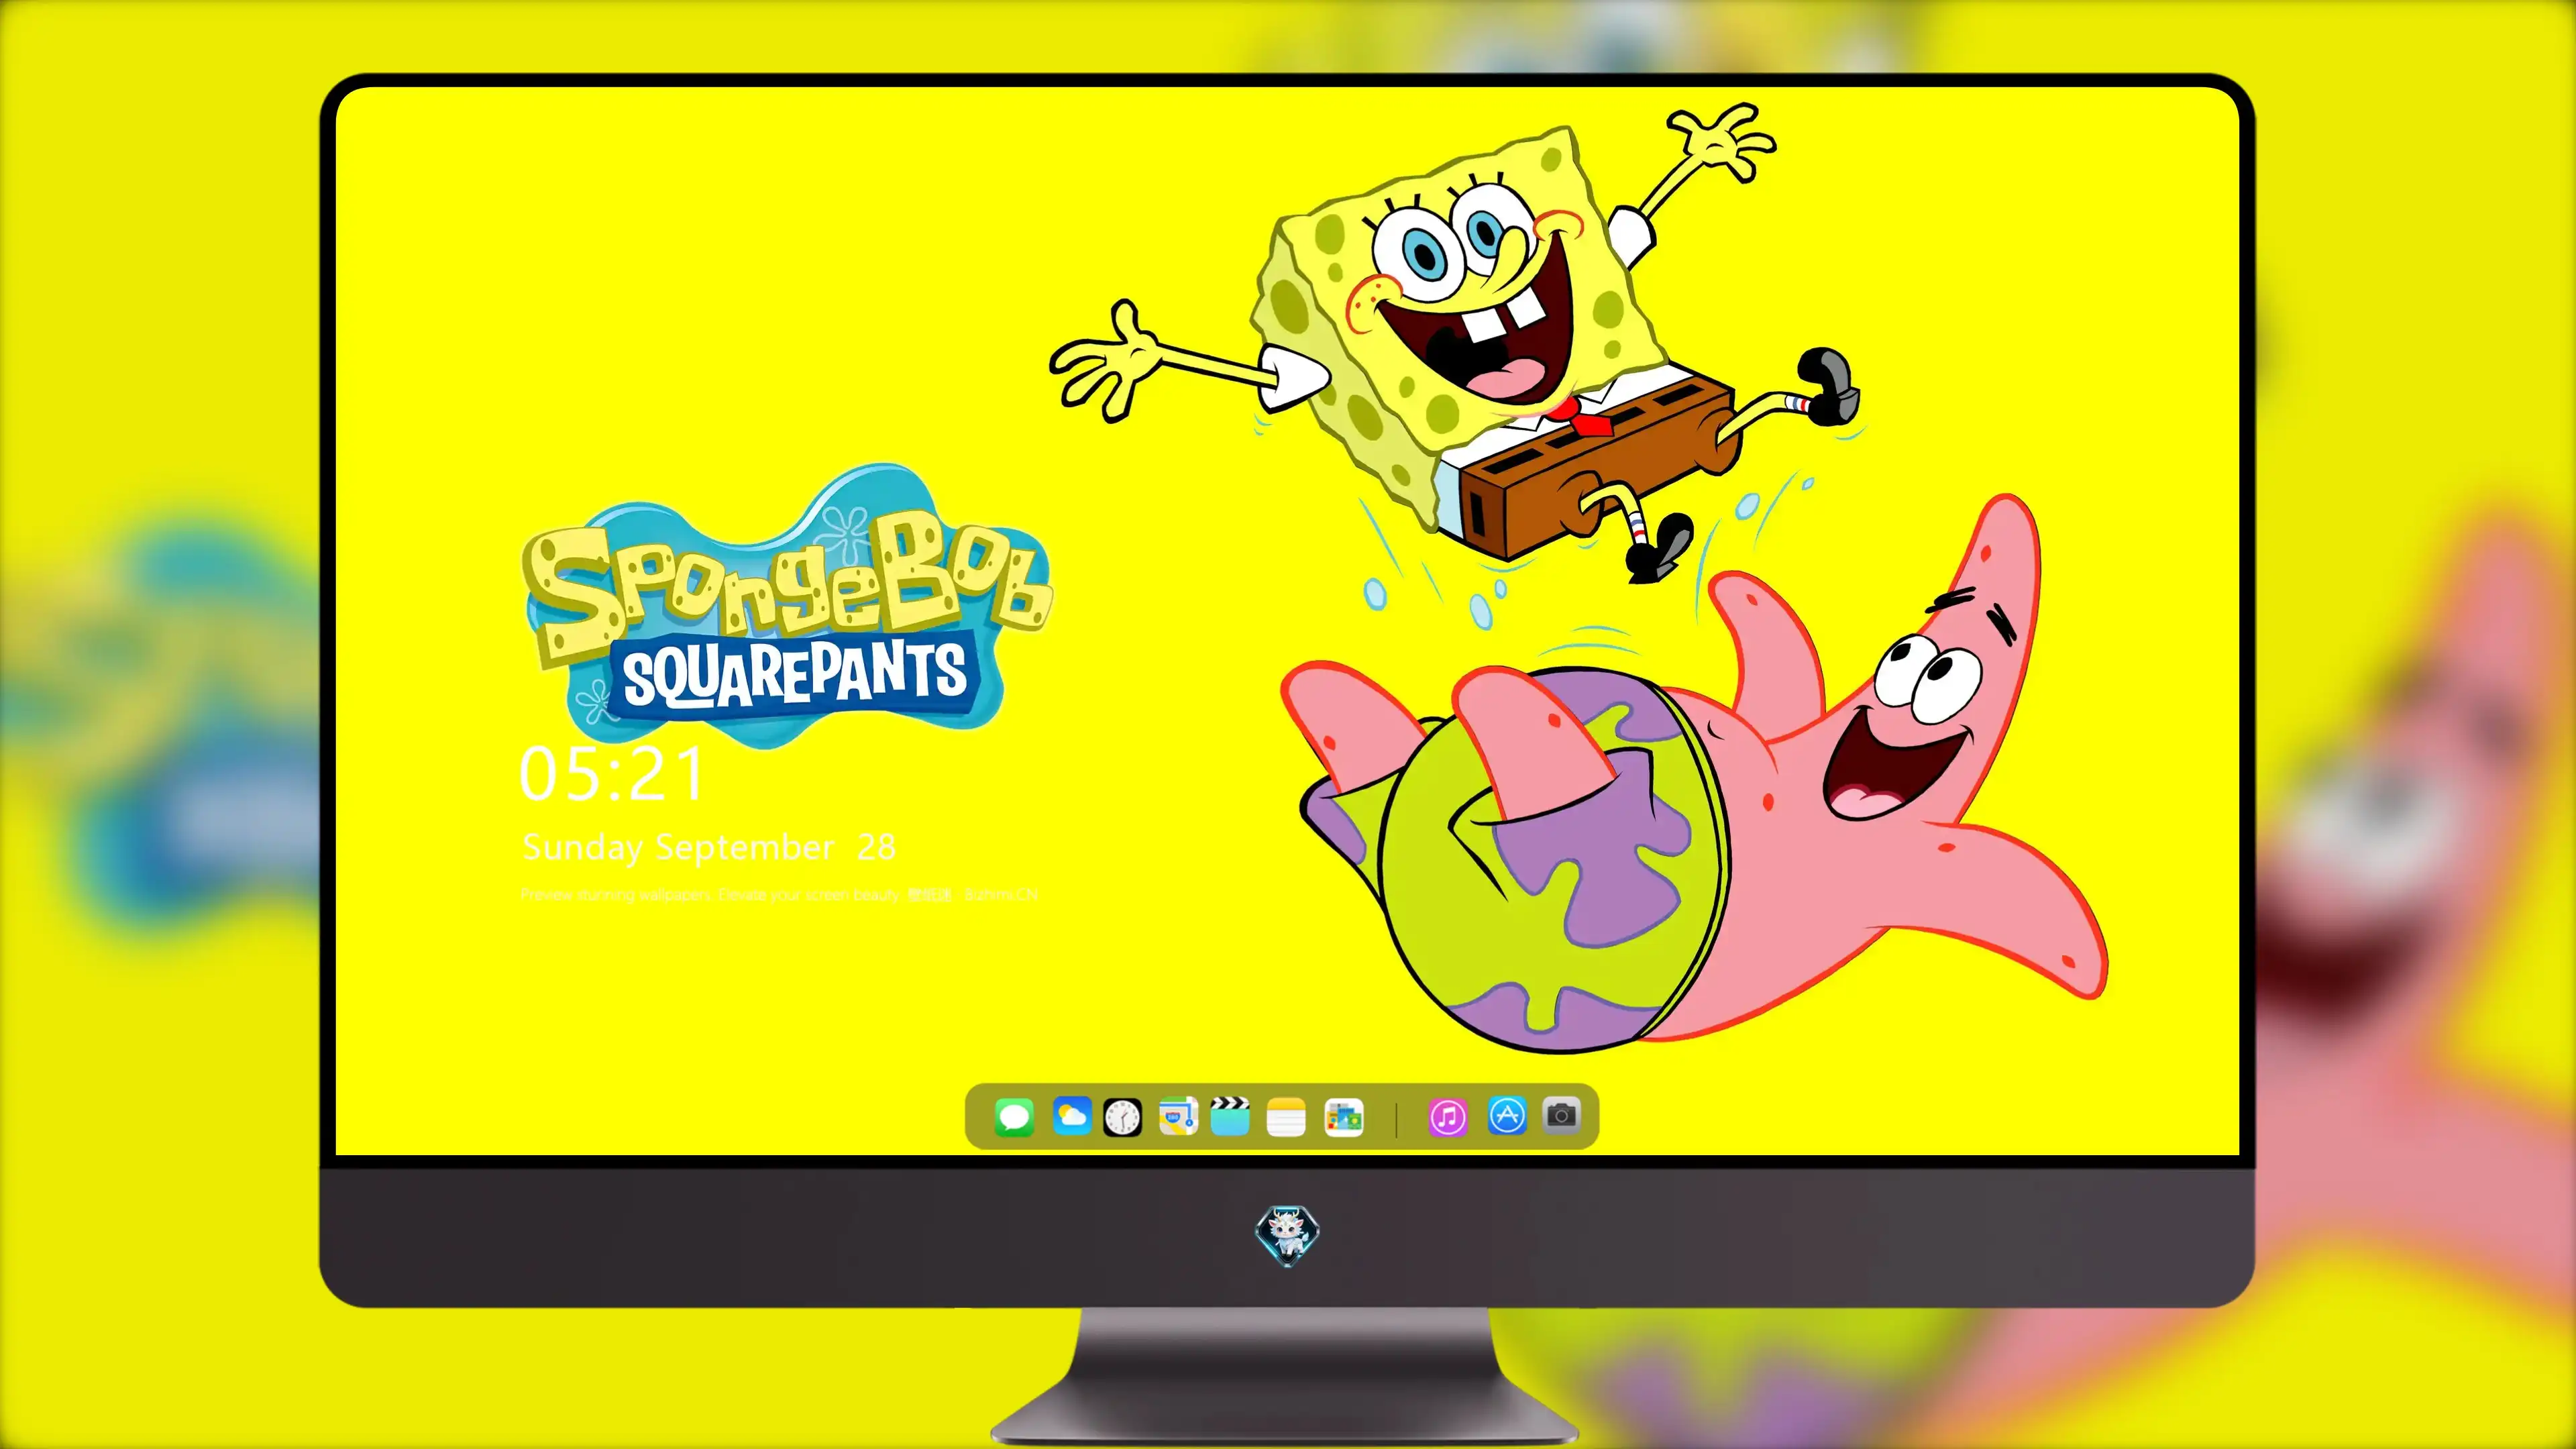The image size is (2576, 1449).
Task: Open the Messages app in the dock
Action: click(1014, 1117)
